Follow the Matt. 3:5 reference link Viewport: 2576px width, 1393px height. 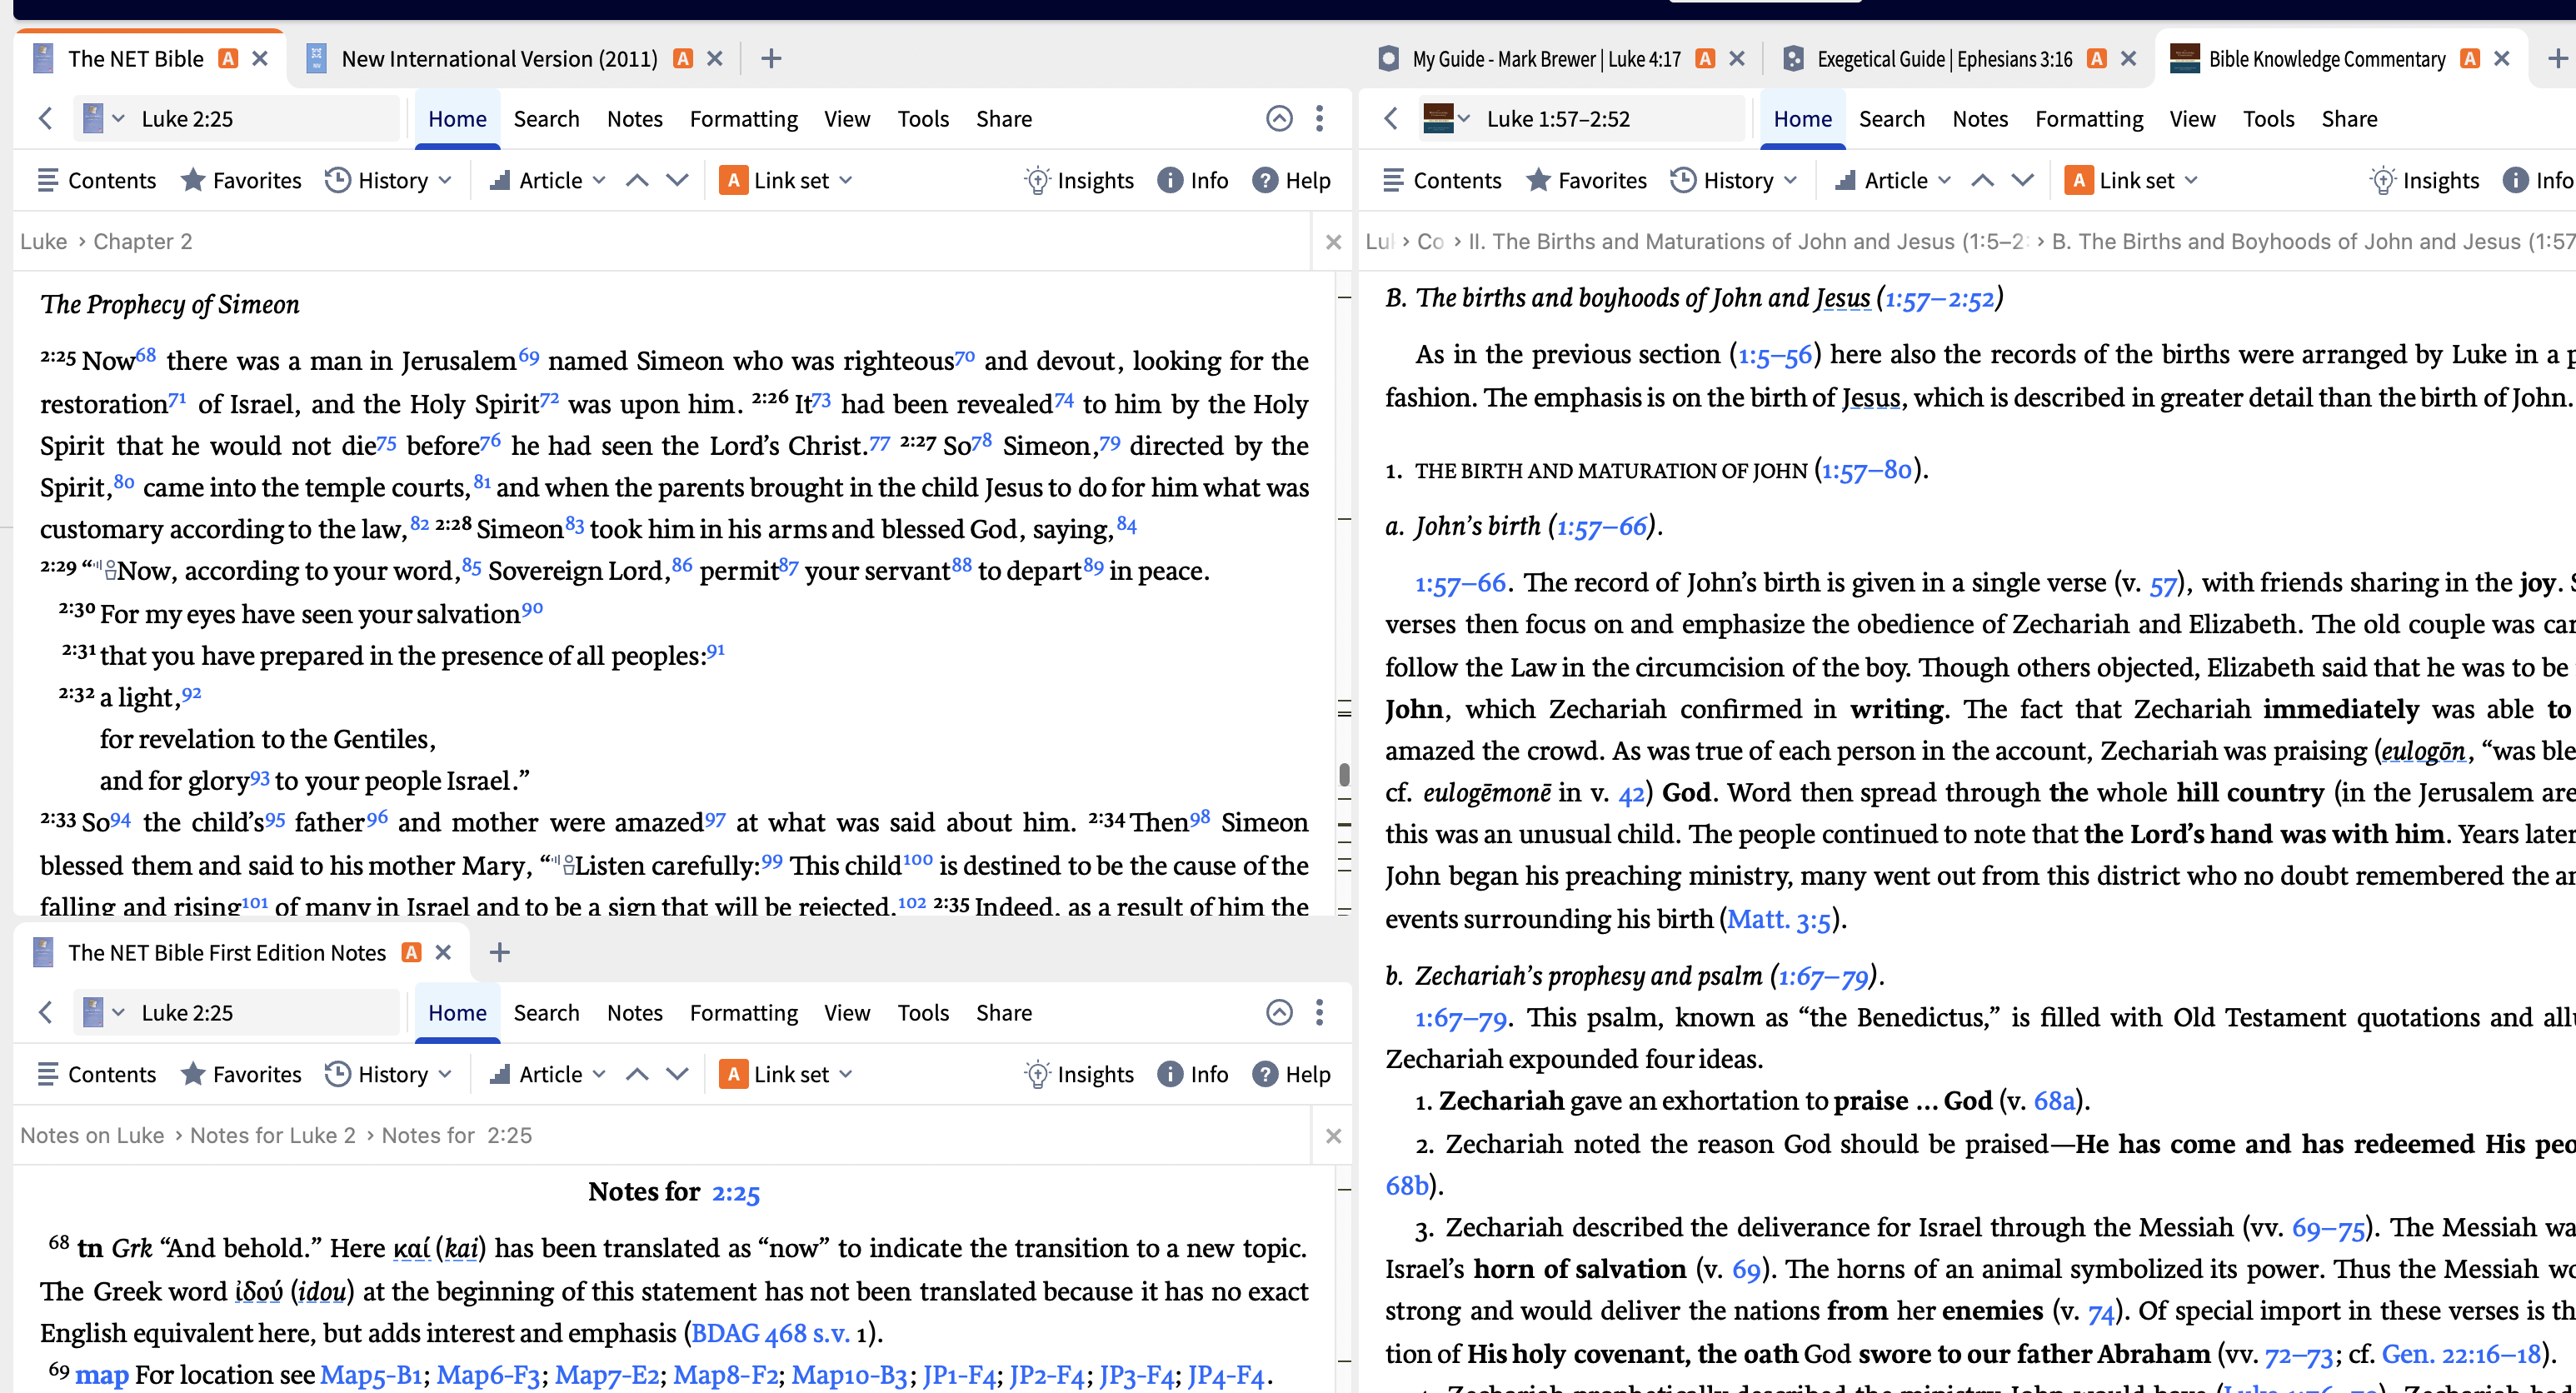[x=1779, y=919]
